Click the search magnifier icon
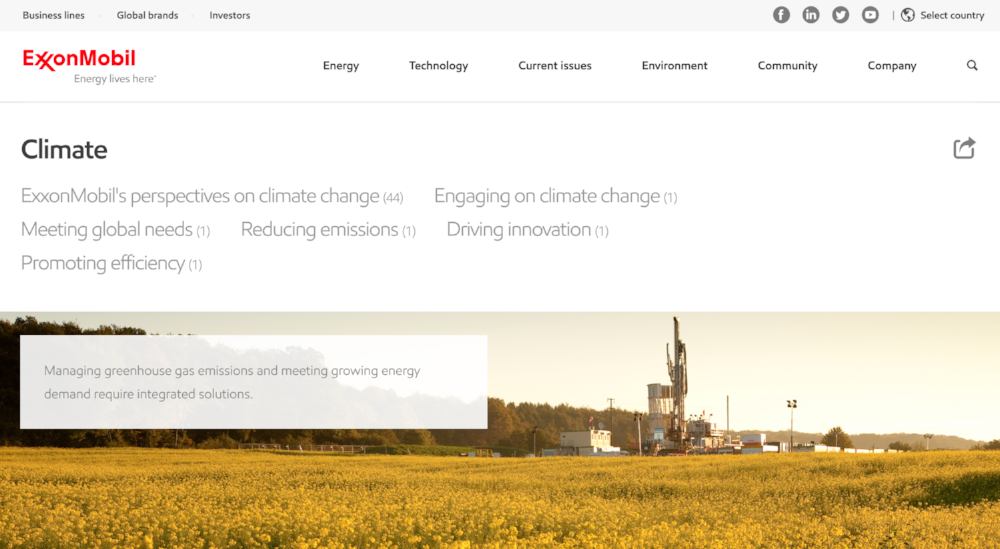This screenshot has height=549, width=1000. point(972,65)
